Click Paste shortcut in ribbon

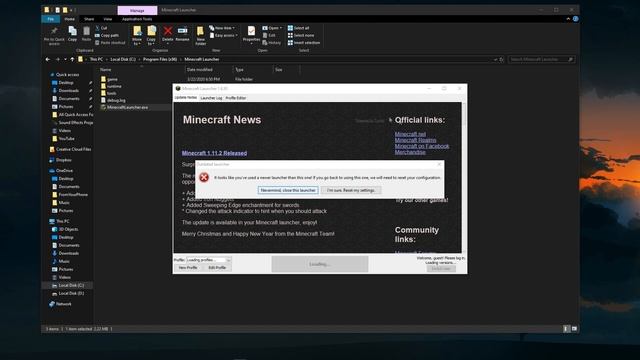110,43
